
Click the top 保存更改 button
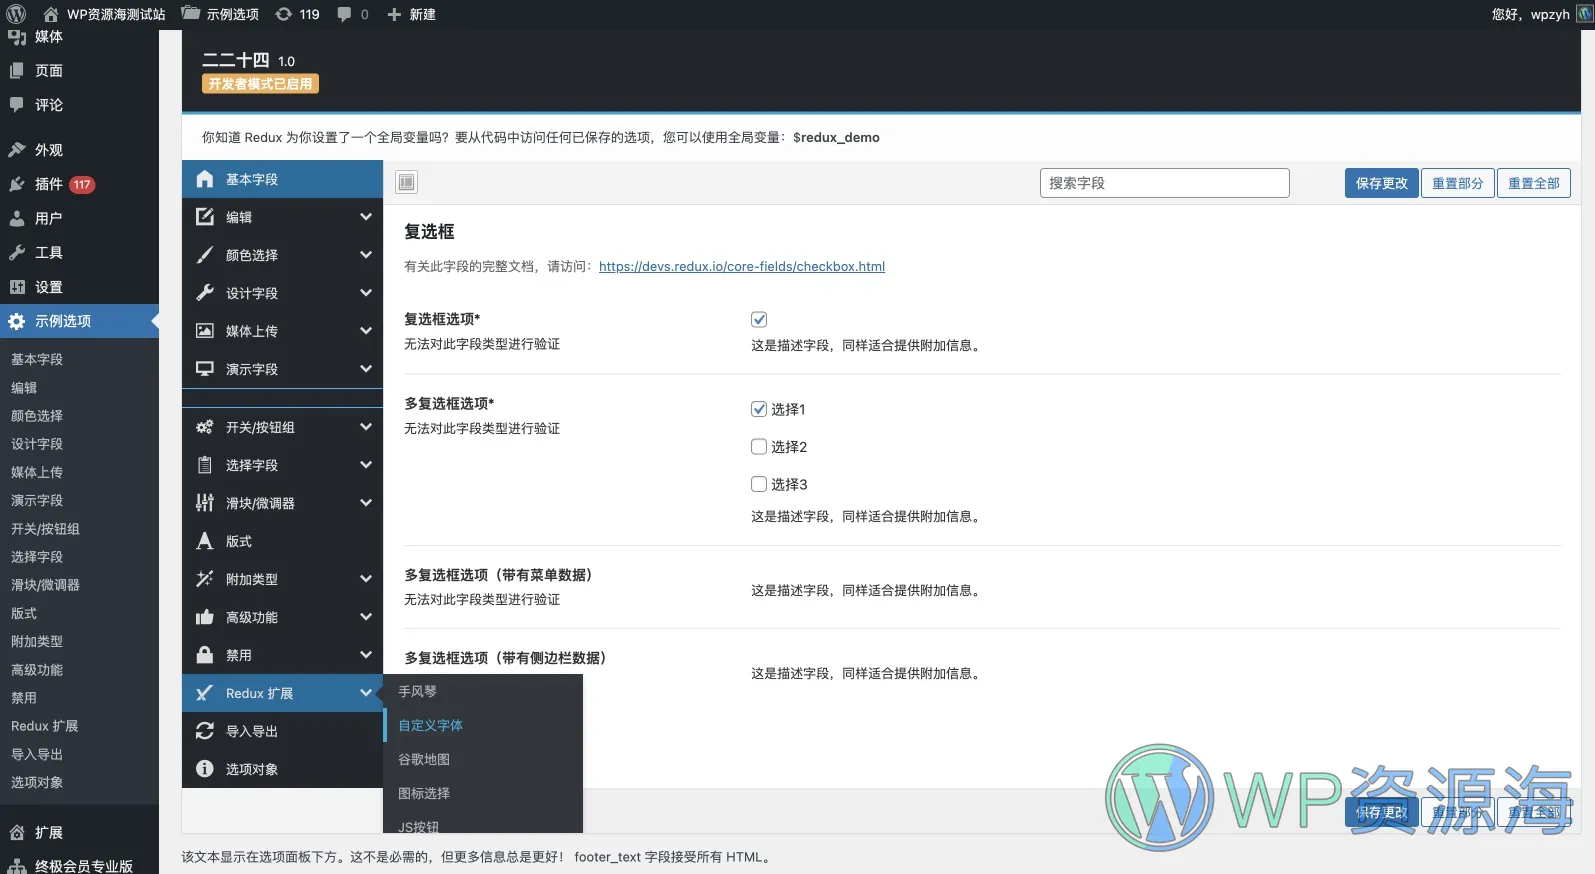click(x=1381, y=183)
